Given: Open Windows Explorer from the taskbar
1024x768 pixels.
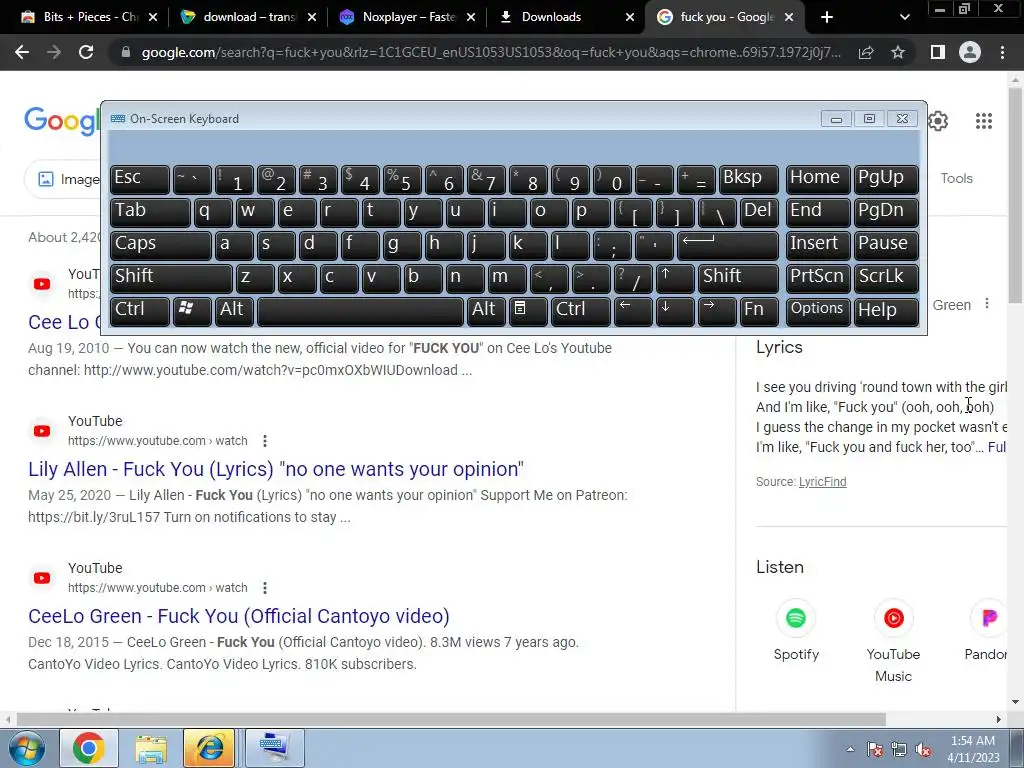Looking at the screenshot, I should pos(151,748).
